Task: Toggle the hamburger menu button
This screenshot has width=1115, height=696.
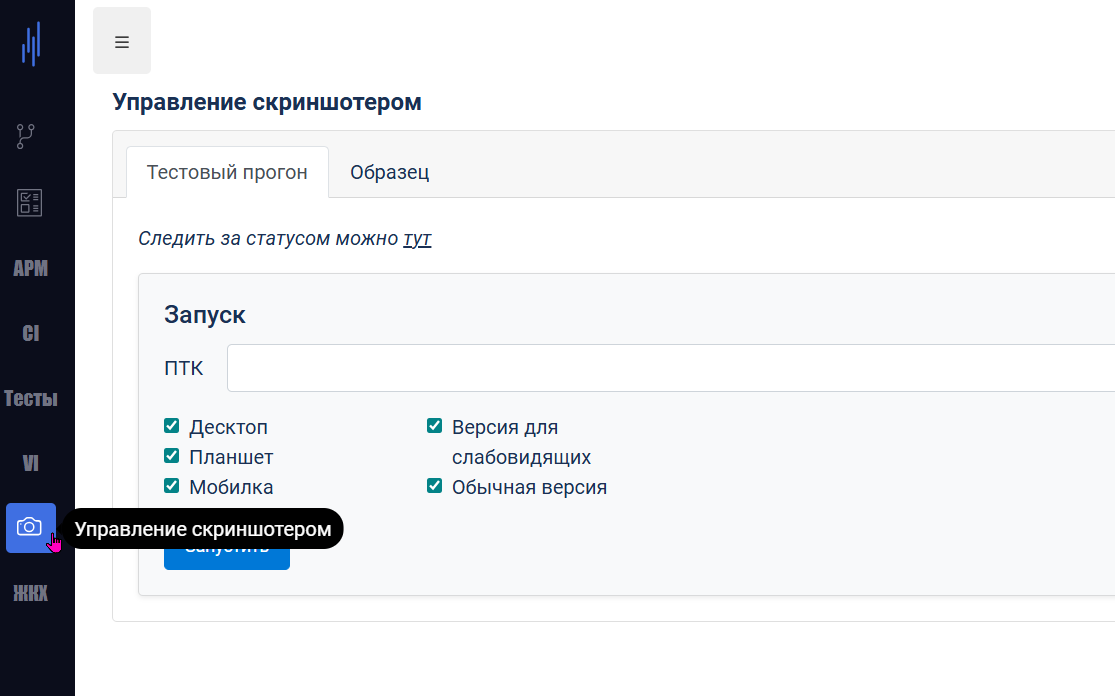Action: pyautogui.click(x=122, y=41)
